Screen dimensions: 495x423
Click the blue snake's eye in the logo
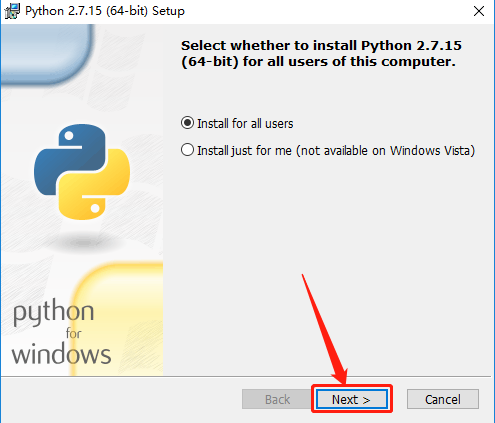(x=69, y=136)
